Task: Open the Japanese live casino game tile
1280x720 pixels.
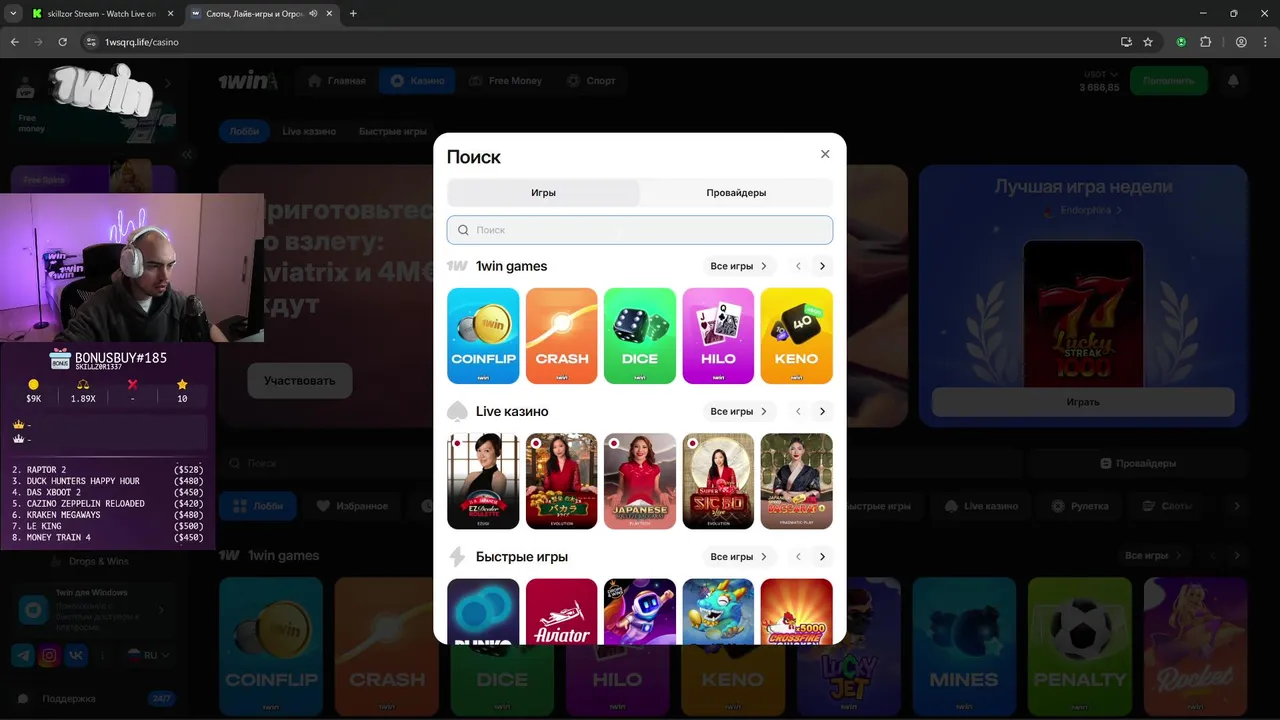Action: pos(640,481)
